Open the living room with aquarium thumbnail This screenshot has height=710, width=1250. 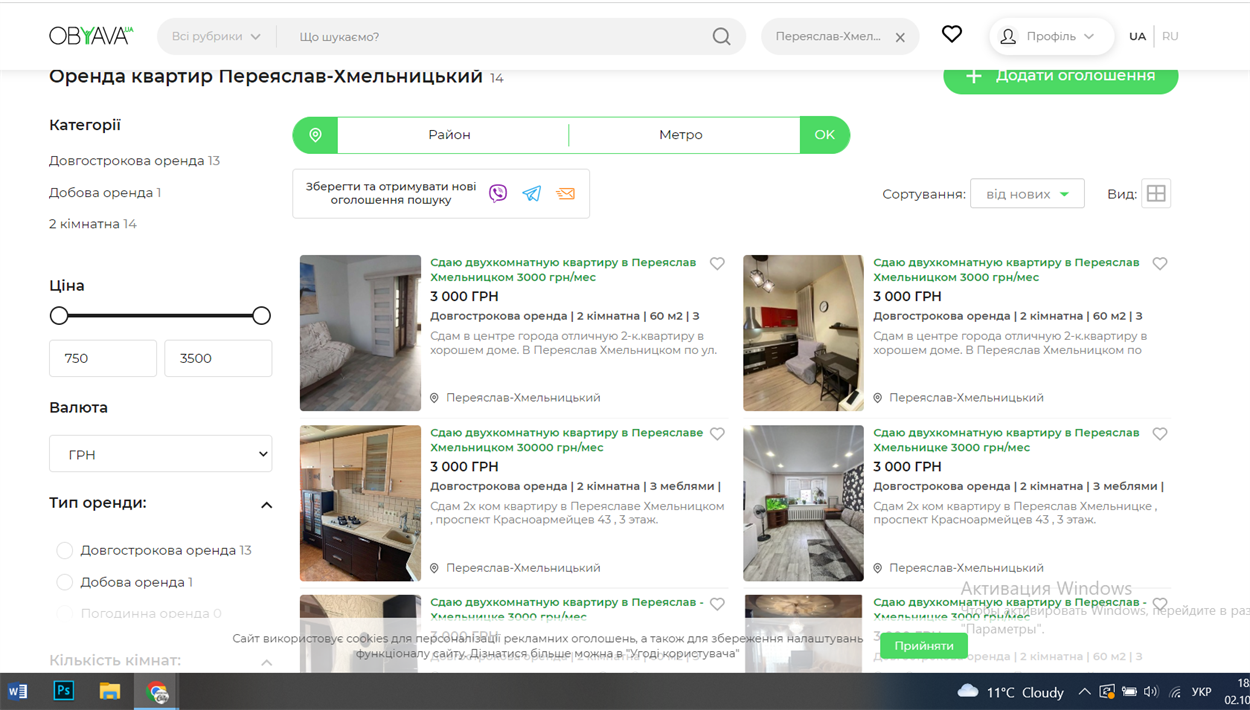[803, 503]
